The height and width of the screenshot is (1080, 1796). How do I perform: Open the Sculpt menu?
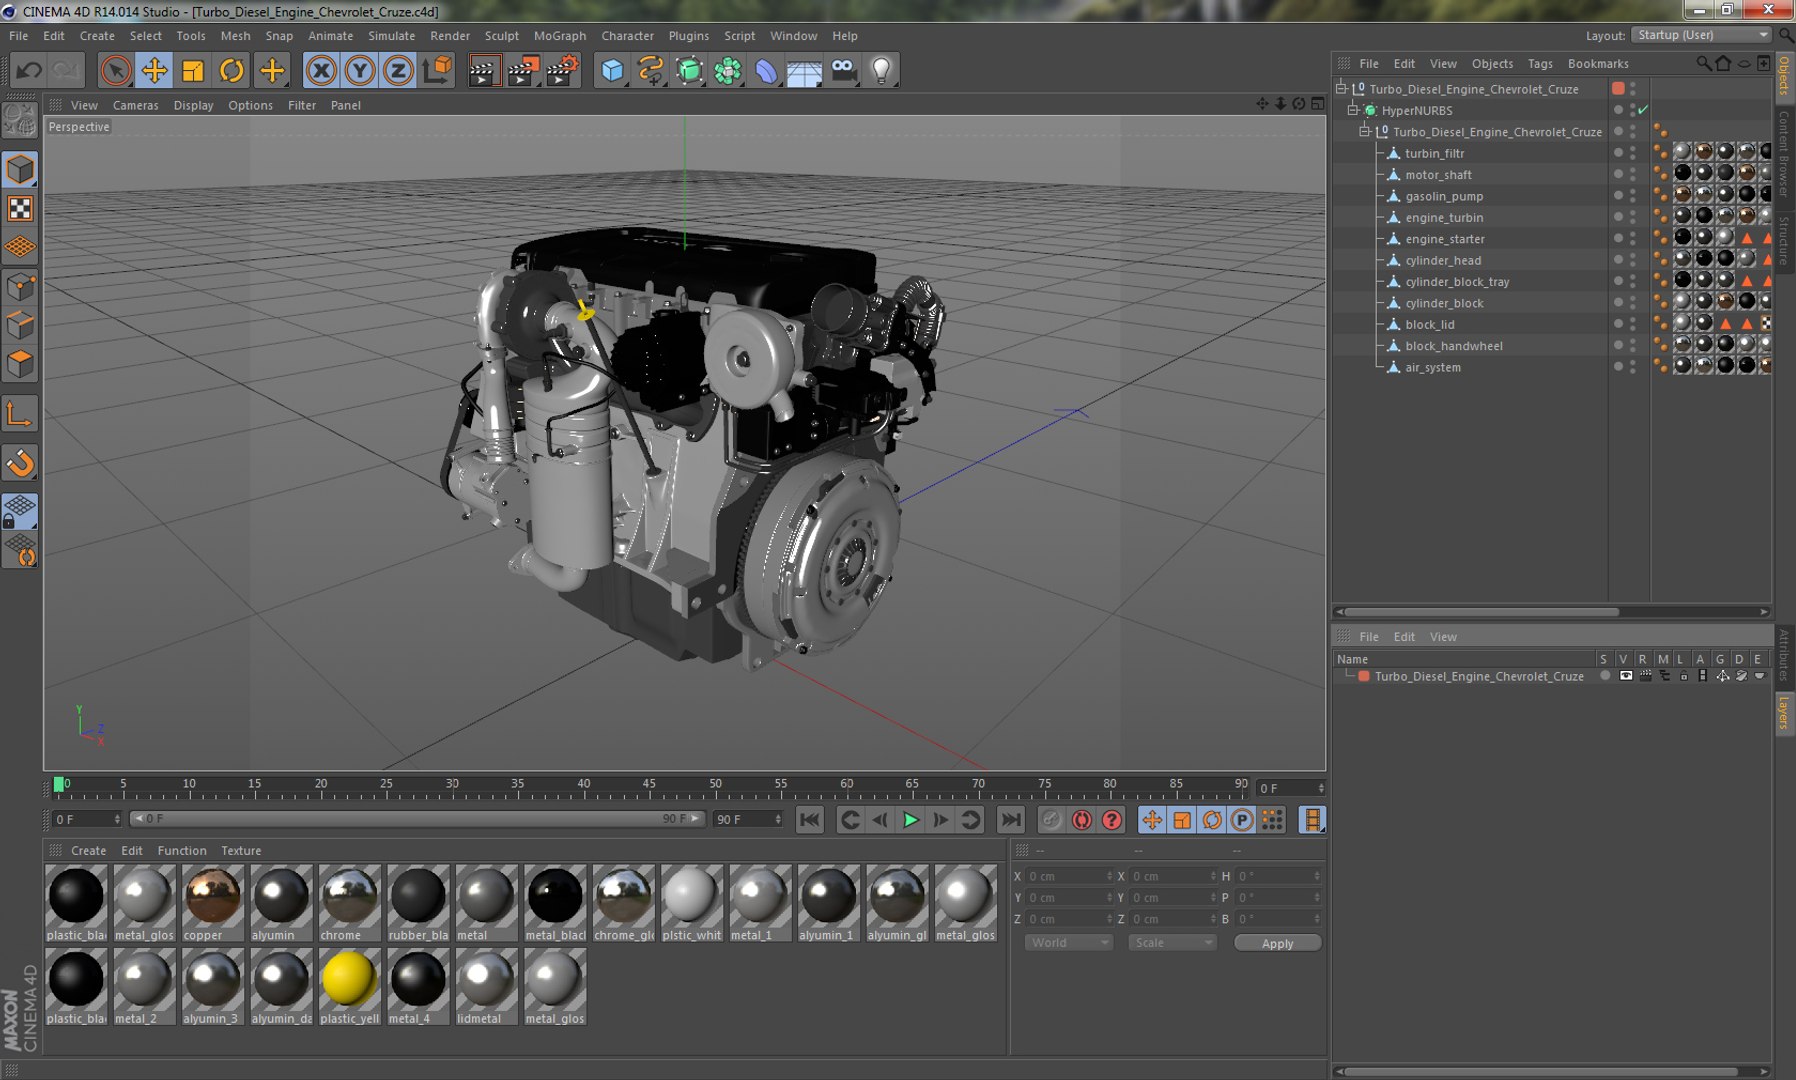(x=502, y=35)
